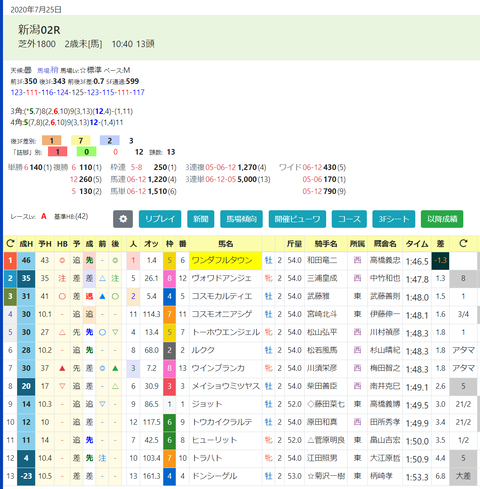Image resolution: width=480 pixels, height=489 pixels.
Task: Click the レースLv A rating
Action: pos(44,217)
